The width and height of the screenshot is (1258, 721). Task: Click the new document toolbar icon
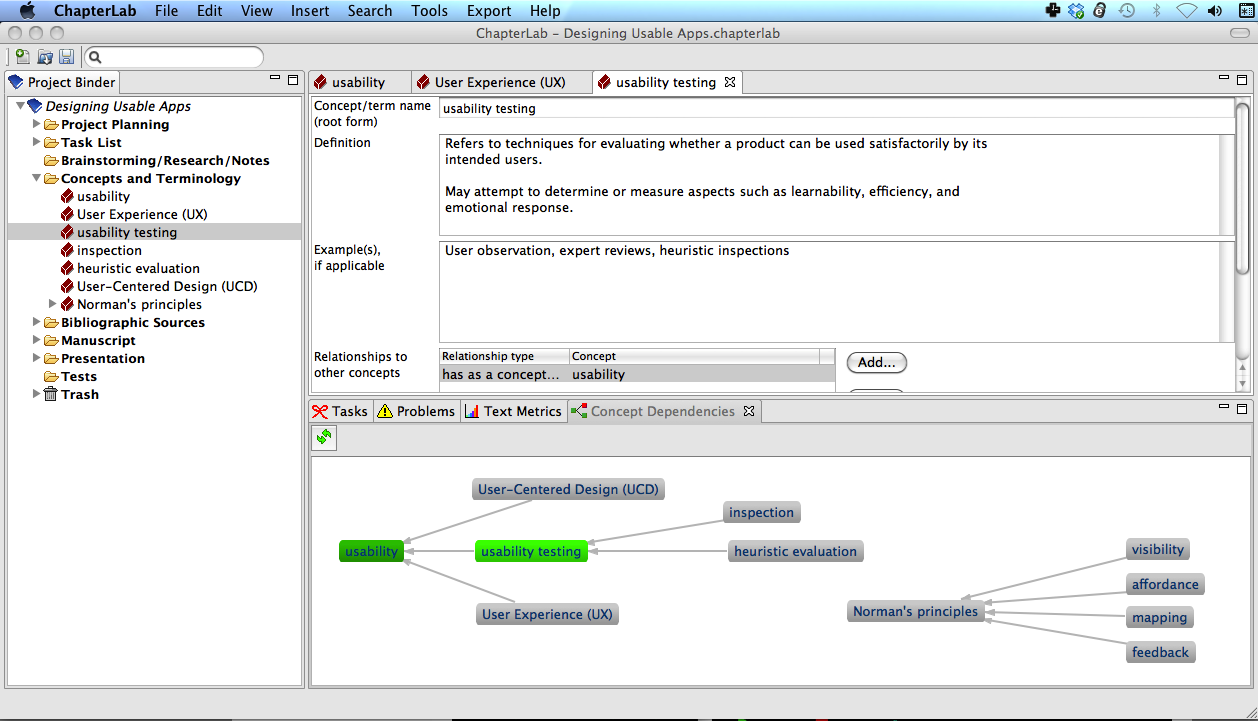22,58
